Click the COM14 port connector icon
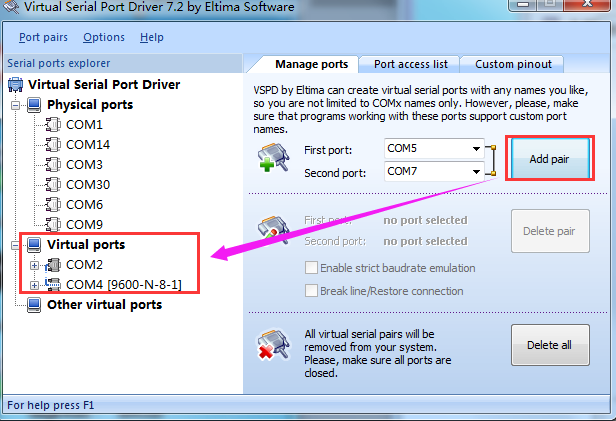 pyautogui.click(x=53, y=145)
